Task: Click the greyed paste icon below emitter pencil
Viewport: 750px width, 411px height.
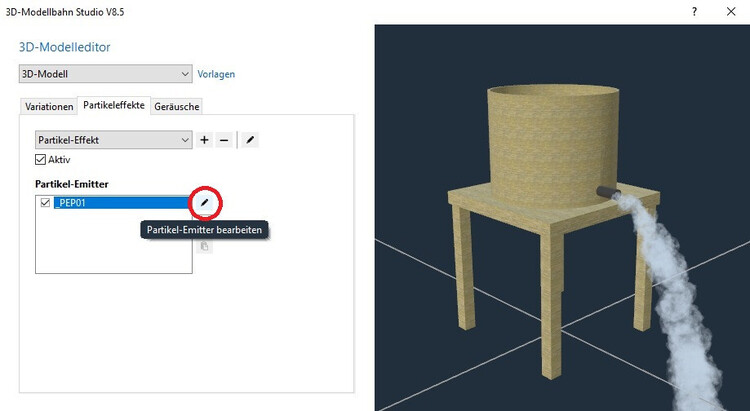Action: point(204,246)
